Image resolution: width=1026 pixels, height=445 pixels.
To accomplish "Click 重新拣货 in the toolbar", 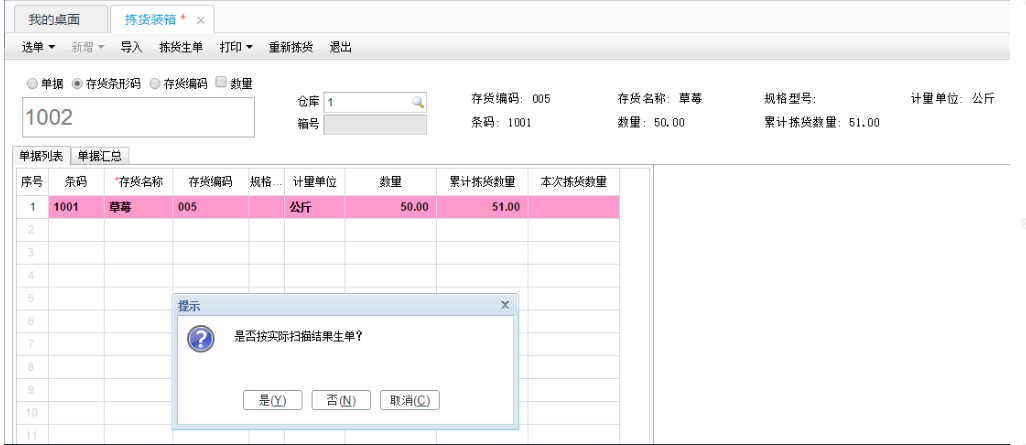I will pos(291,47).
